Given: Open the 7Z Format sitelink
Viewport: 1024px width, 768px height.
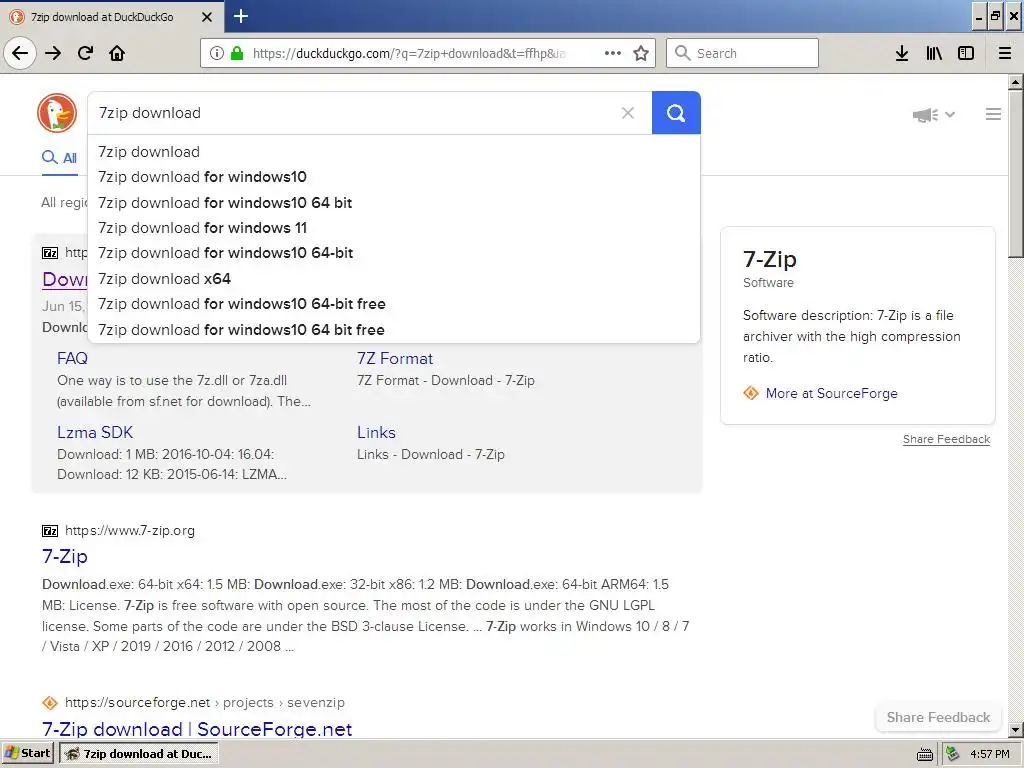Looking at the screenshot, I should pos(394,359).
